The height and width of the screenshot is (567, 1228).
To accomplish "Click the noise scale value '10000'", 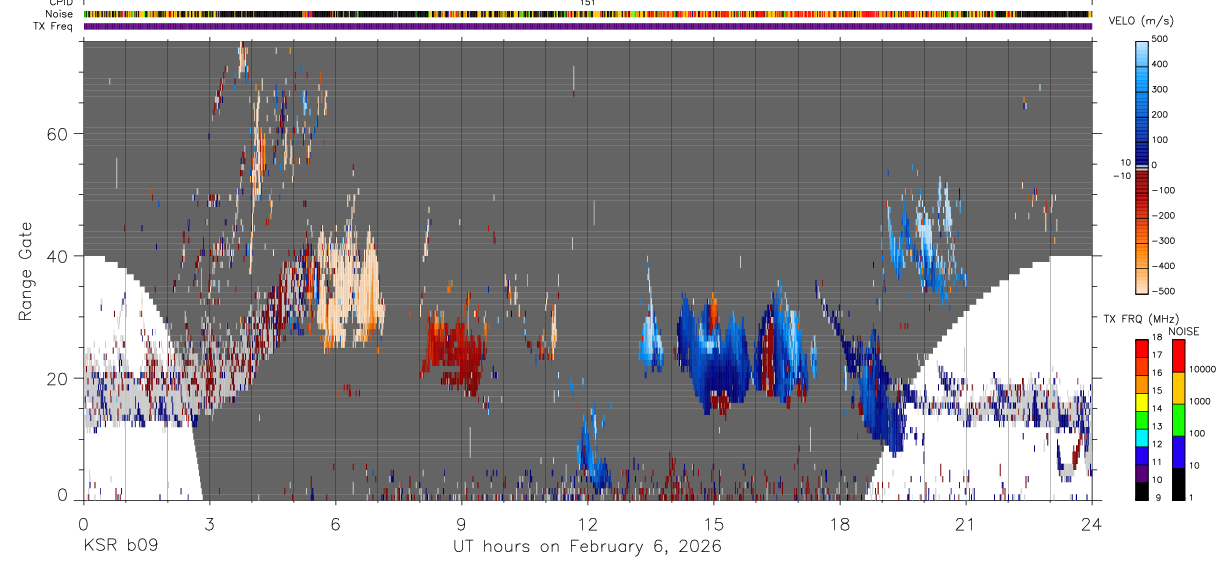I will [x=1202, y=369].
